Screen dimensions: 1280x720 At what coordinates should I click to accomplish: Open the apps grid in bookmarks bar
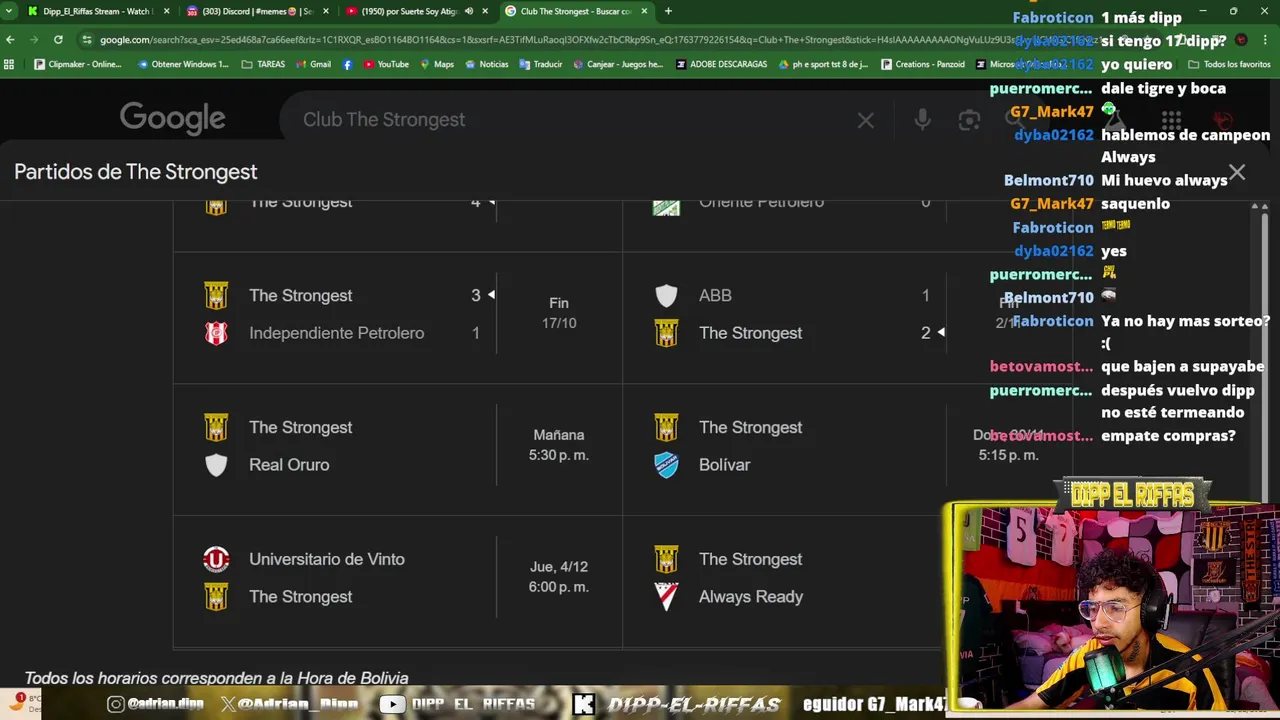(x=9, y=64)
